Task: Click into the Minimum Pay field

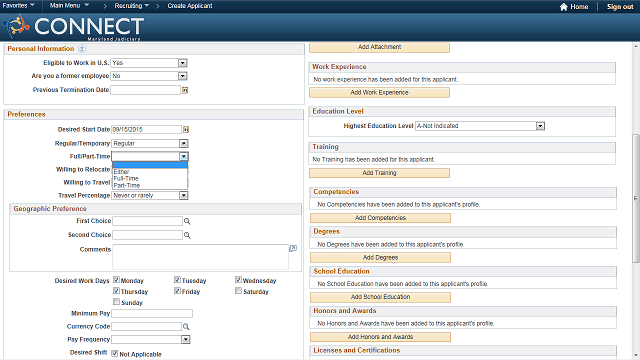Action: coord(152,313)
